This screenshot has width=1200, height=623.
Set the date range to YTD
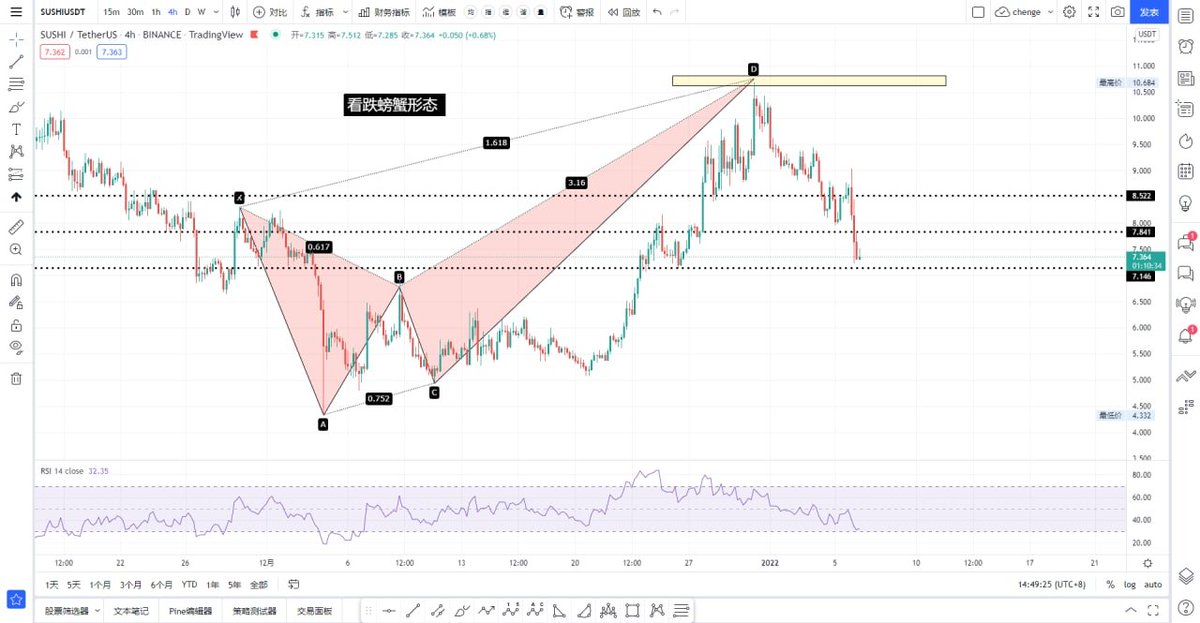189,584
